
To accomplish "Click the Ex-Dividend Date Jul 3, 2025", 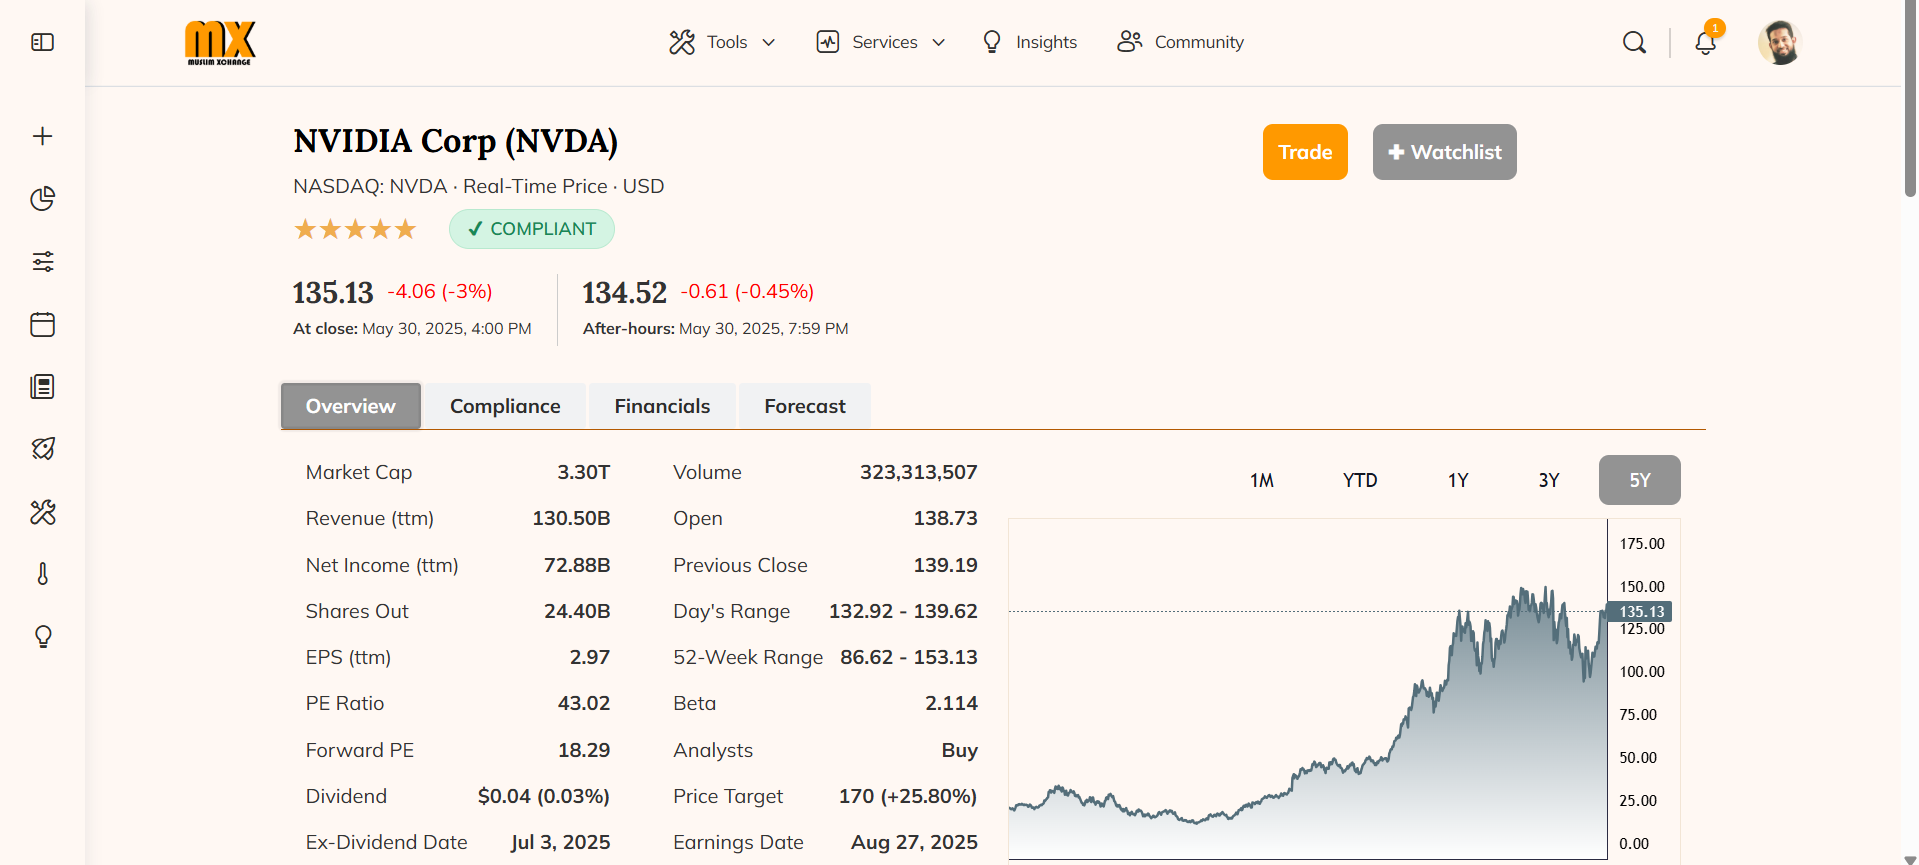I will point(561,842).
